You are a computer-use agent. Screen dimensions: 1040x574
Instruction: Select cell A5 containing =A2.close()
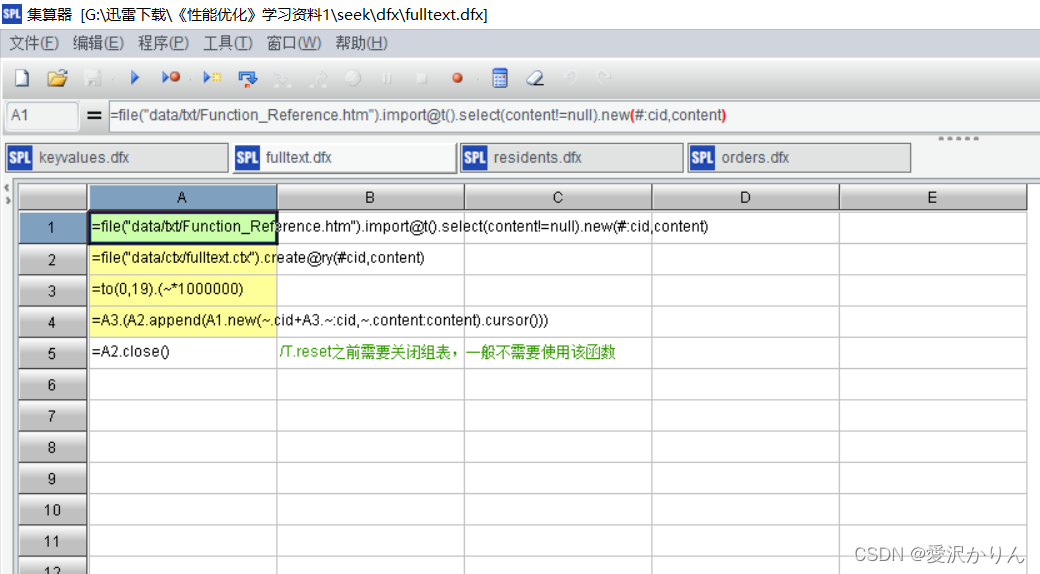pyautogui.click(x=182, y=352)
